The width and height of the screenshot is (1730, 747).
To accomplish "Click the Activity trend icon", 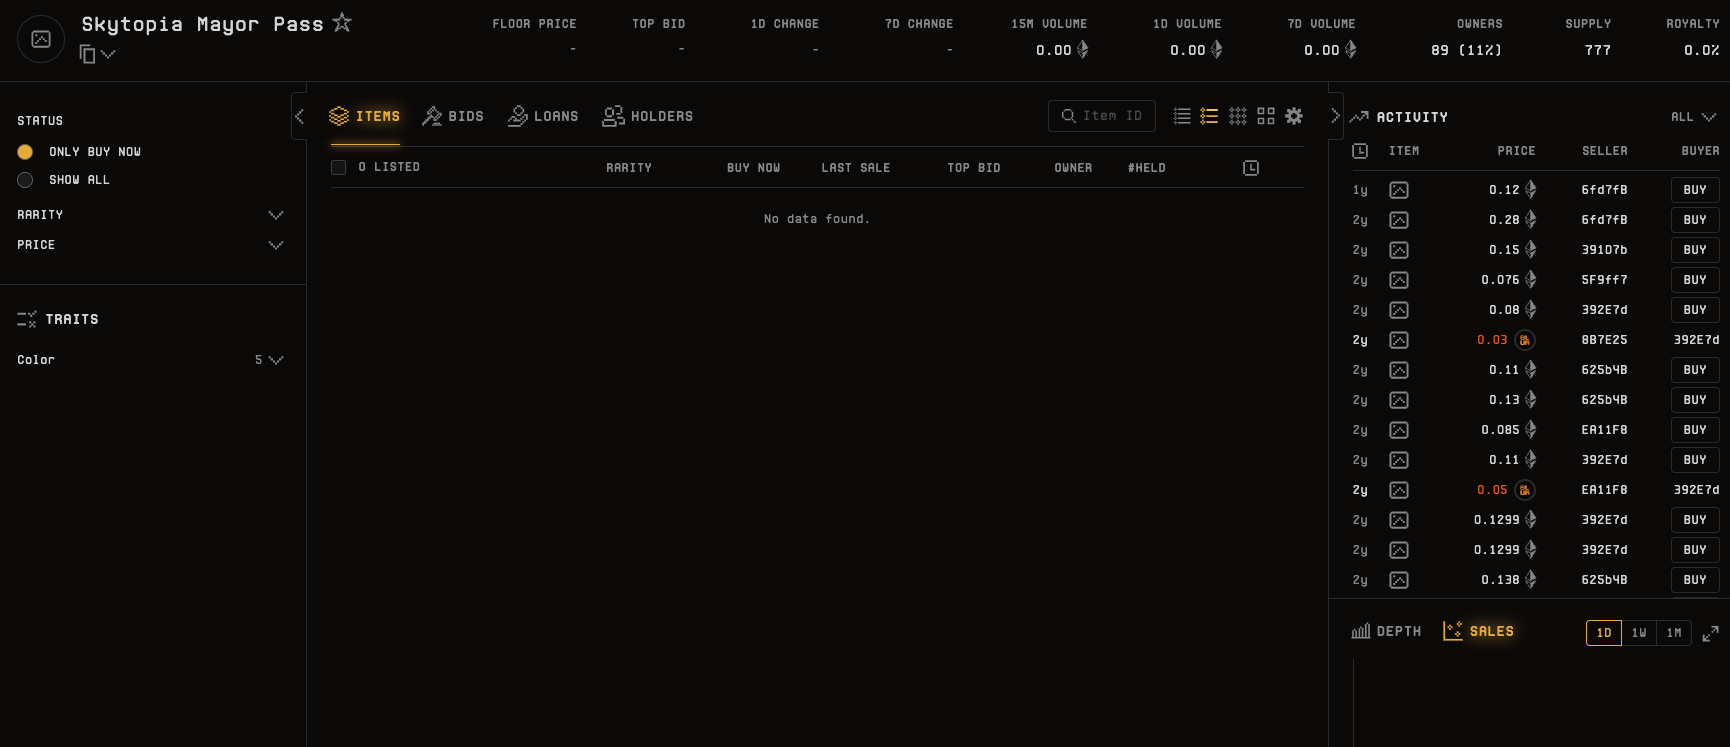I will [x=1359, y=117].
